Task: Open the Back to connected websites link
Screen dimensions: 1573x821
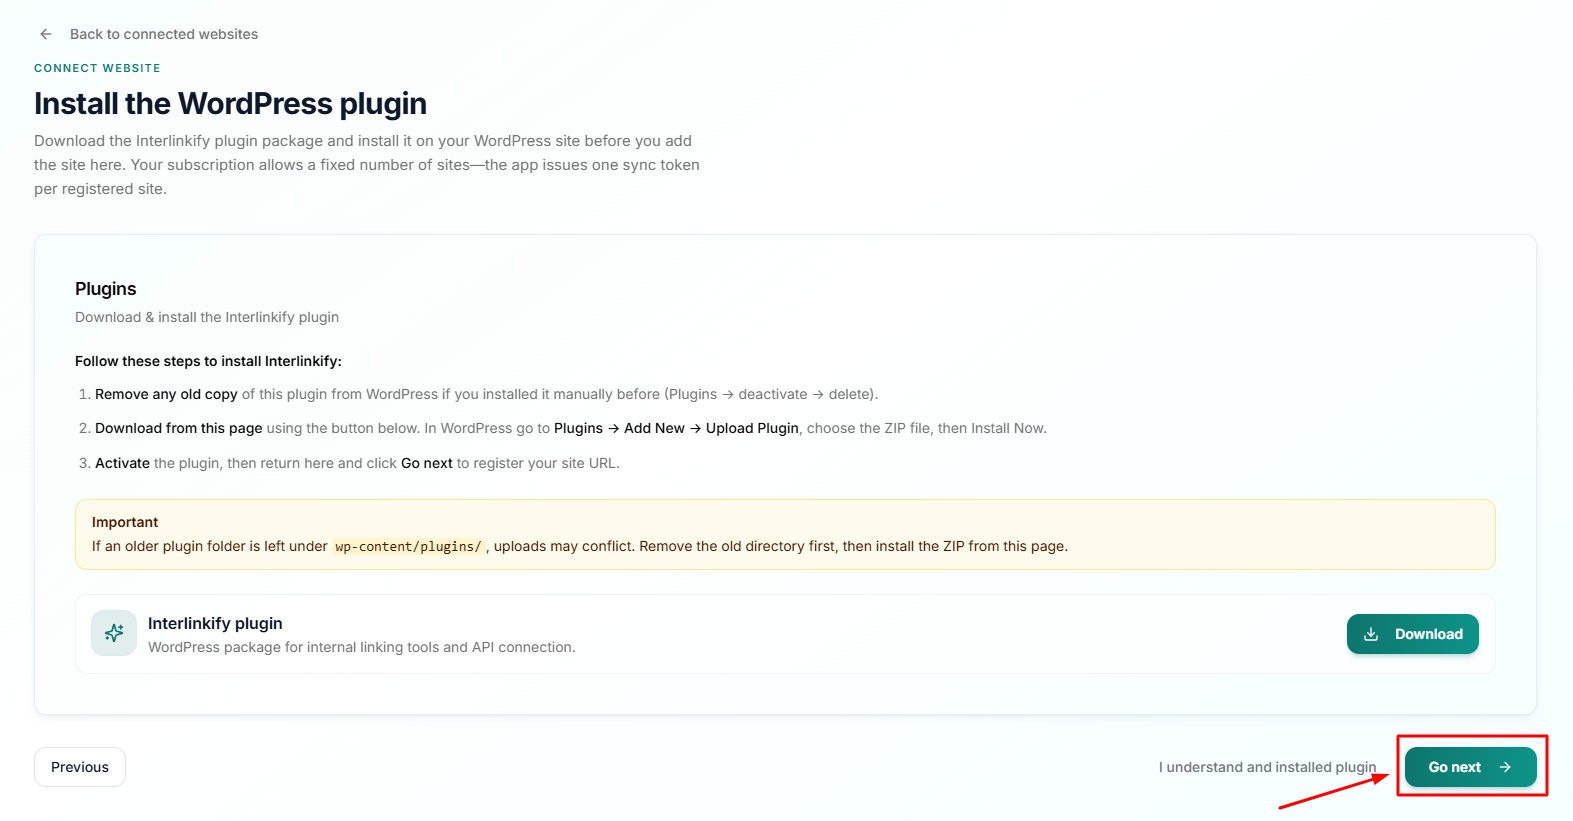Action: 164,34
